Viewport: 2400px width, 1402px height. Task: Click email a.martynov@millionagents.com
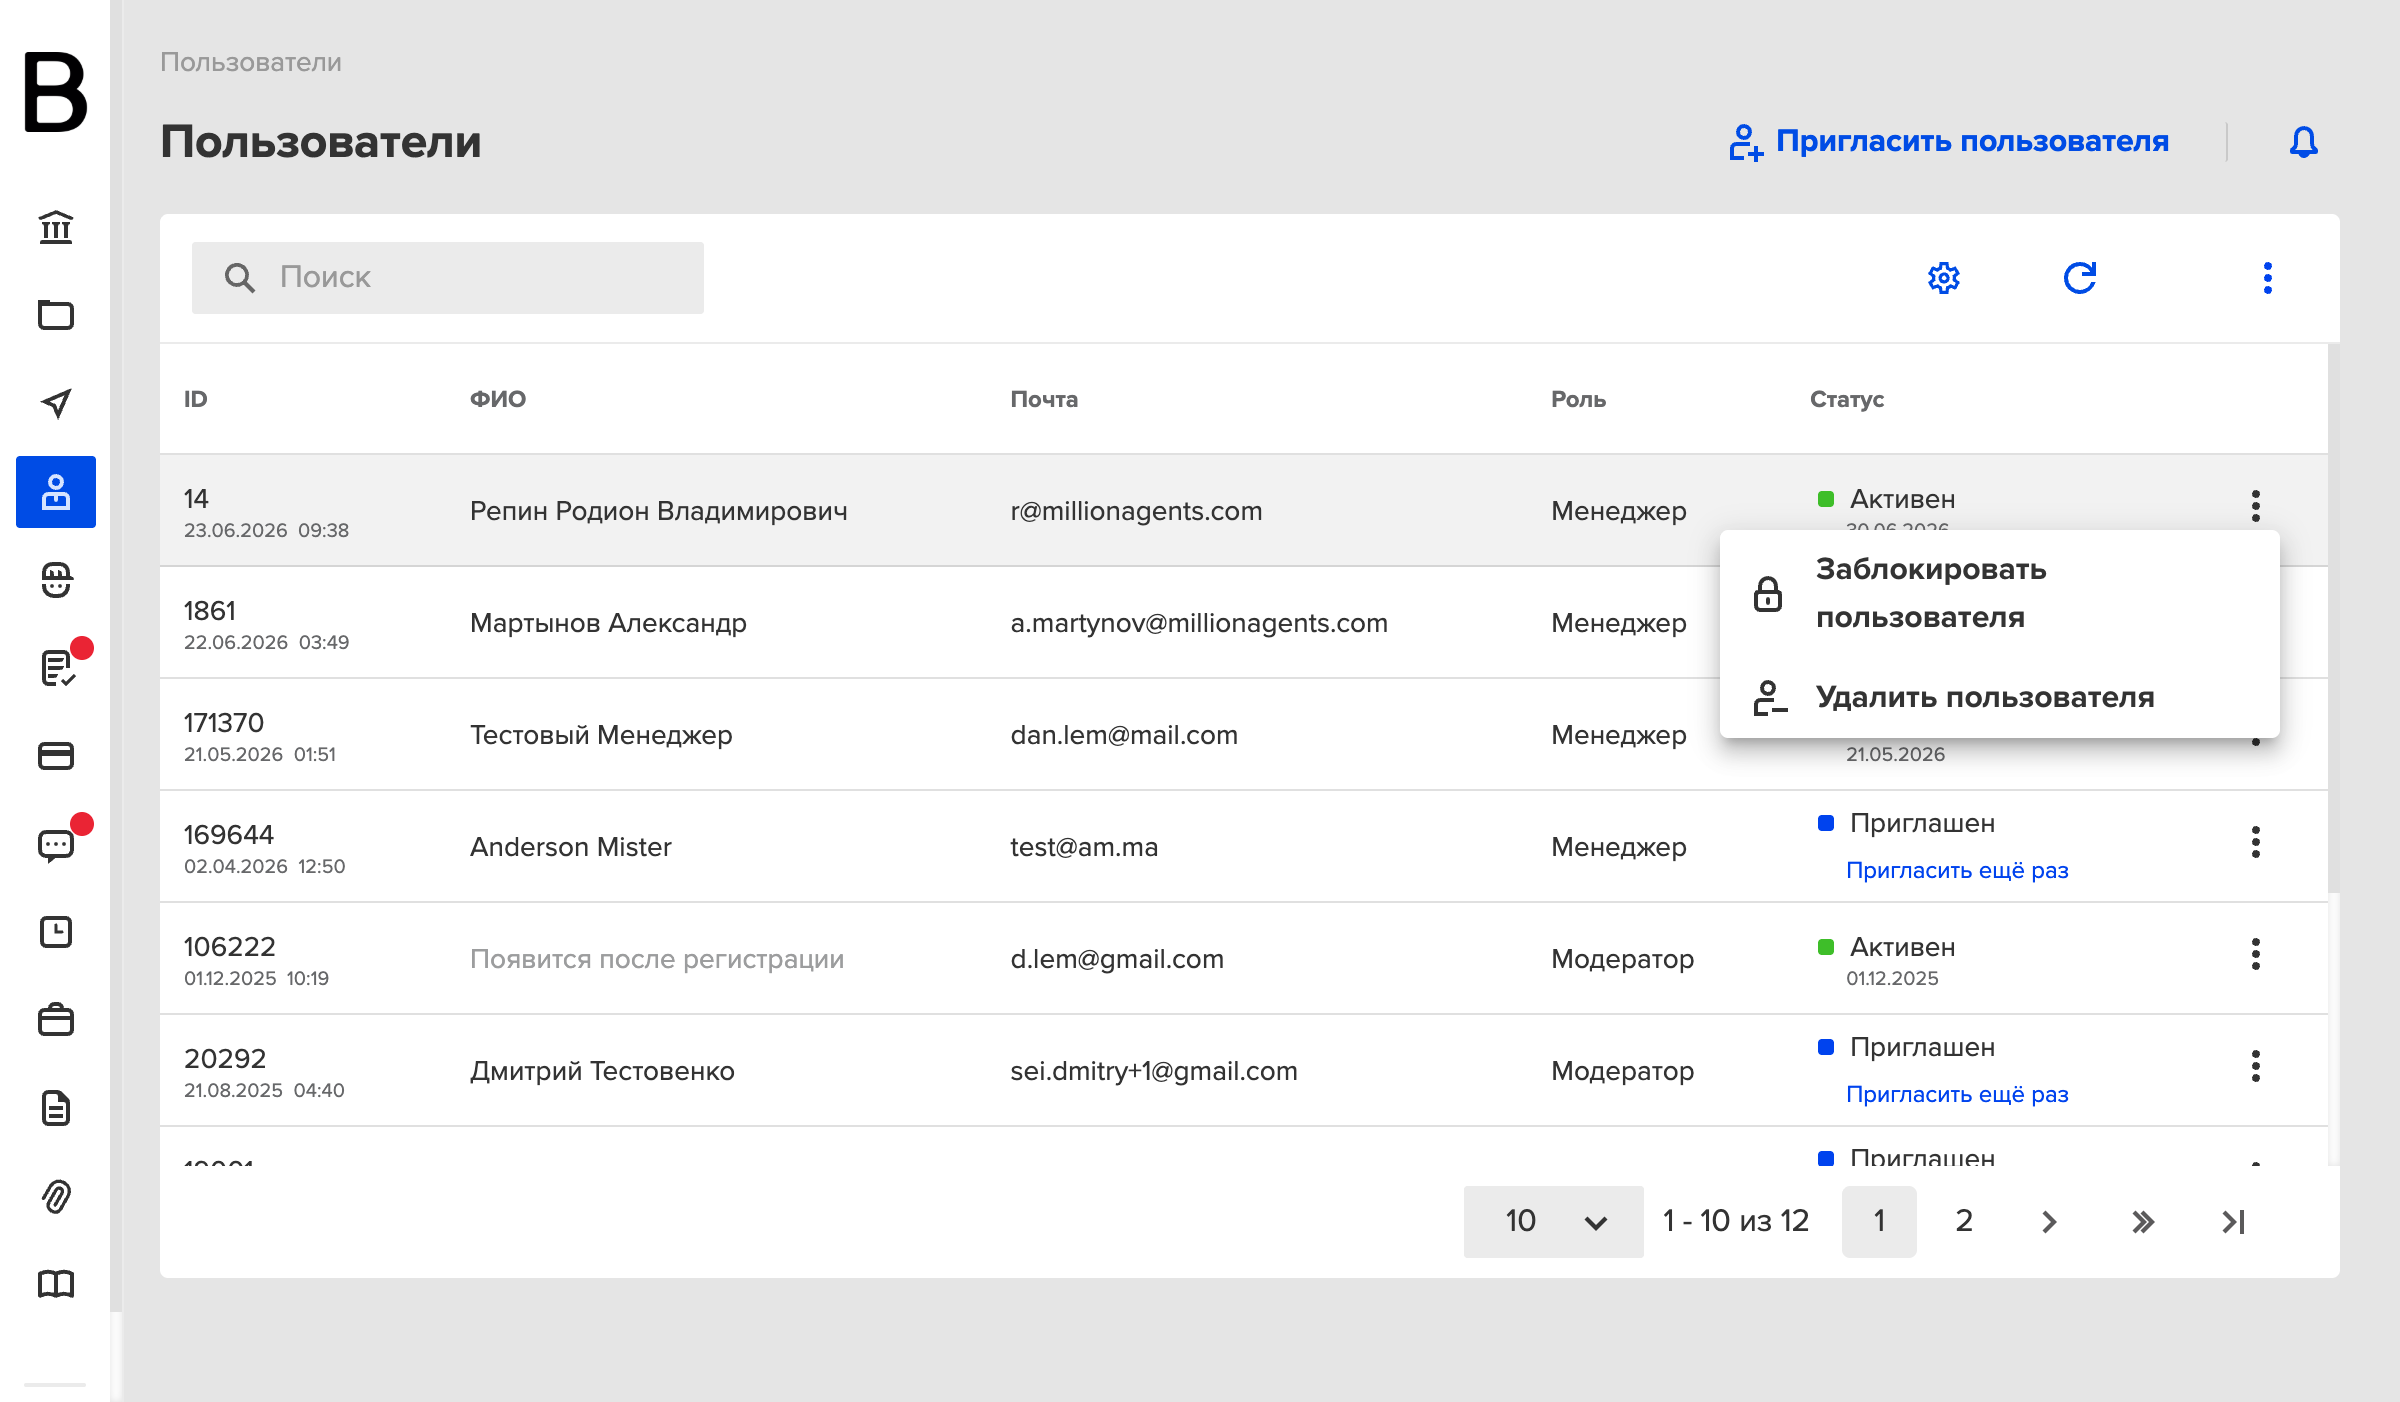coord(1199,623)
